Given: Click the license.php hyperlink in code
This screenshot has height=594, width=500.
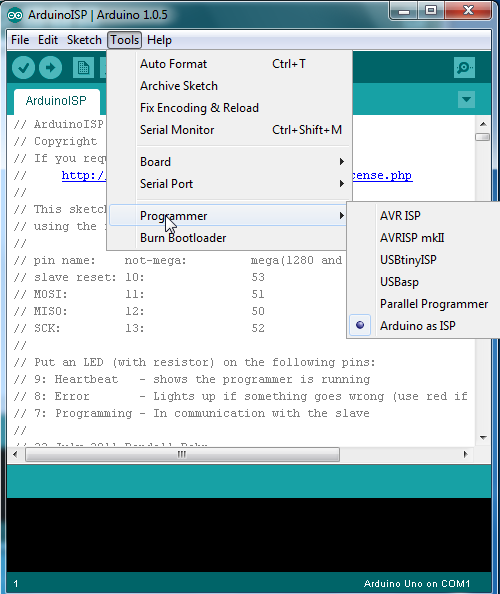Looking at the screenshot, I should pos(382,175).
